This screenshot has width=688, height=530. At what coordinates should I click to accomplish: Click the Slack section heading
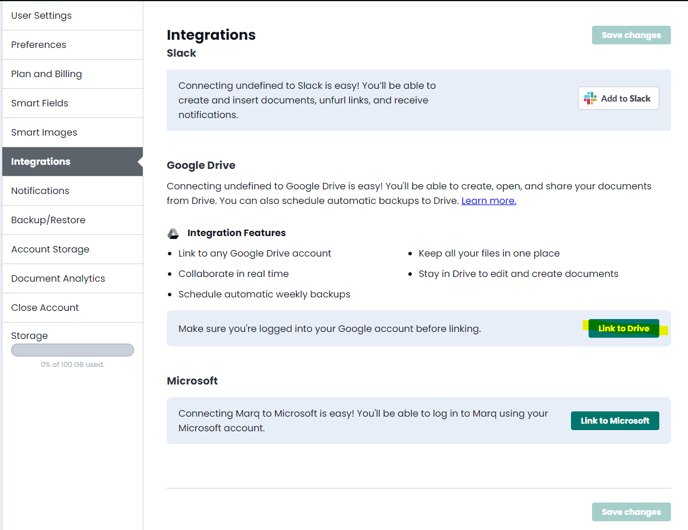point(181,53)
